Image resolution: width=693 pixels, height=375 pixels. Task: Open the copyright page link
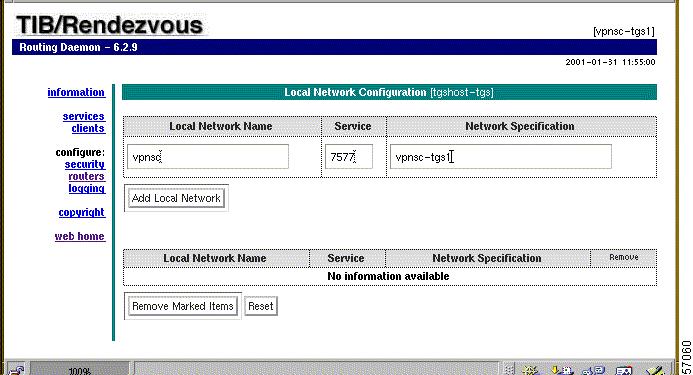pos(82,212)
